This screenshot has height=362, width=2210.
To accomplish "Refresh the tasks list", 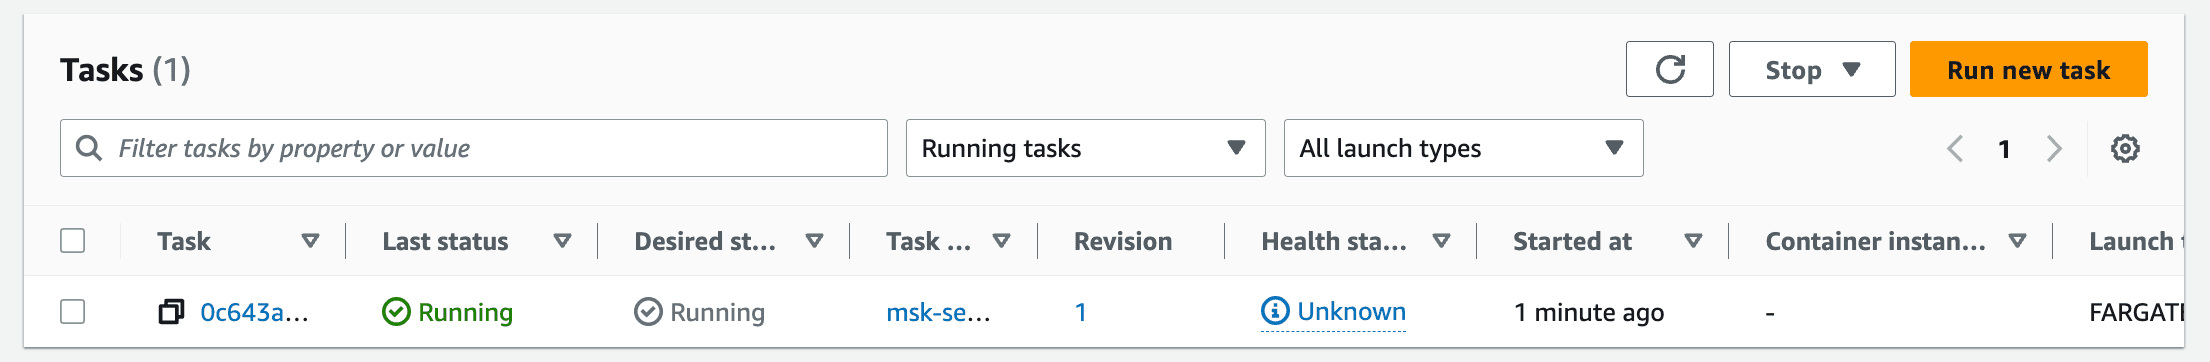I will coord(1669,69).
